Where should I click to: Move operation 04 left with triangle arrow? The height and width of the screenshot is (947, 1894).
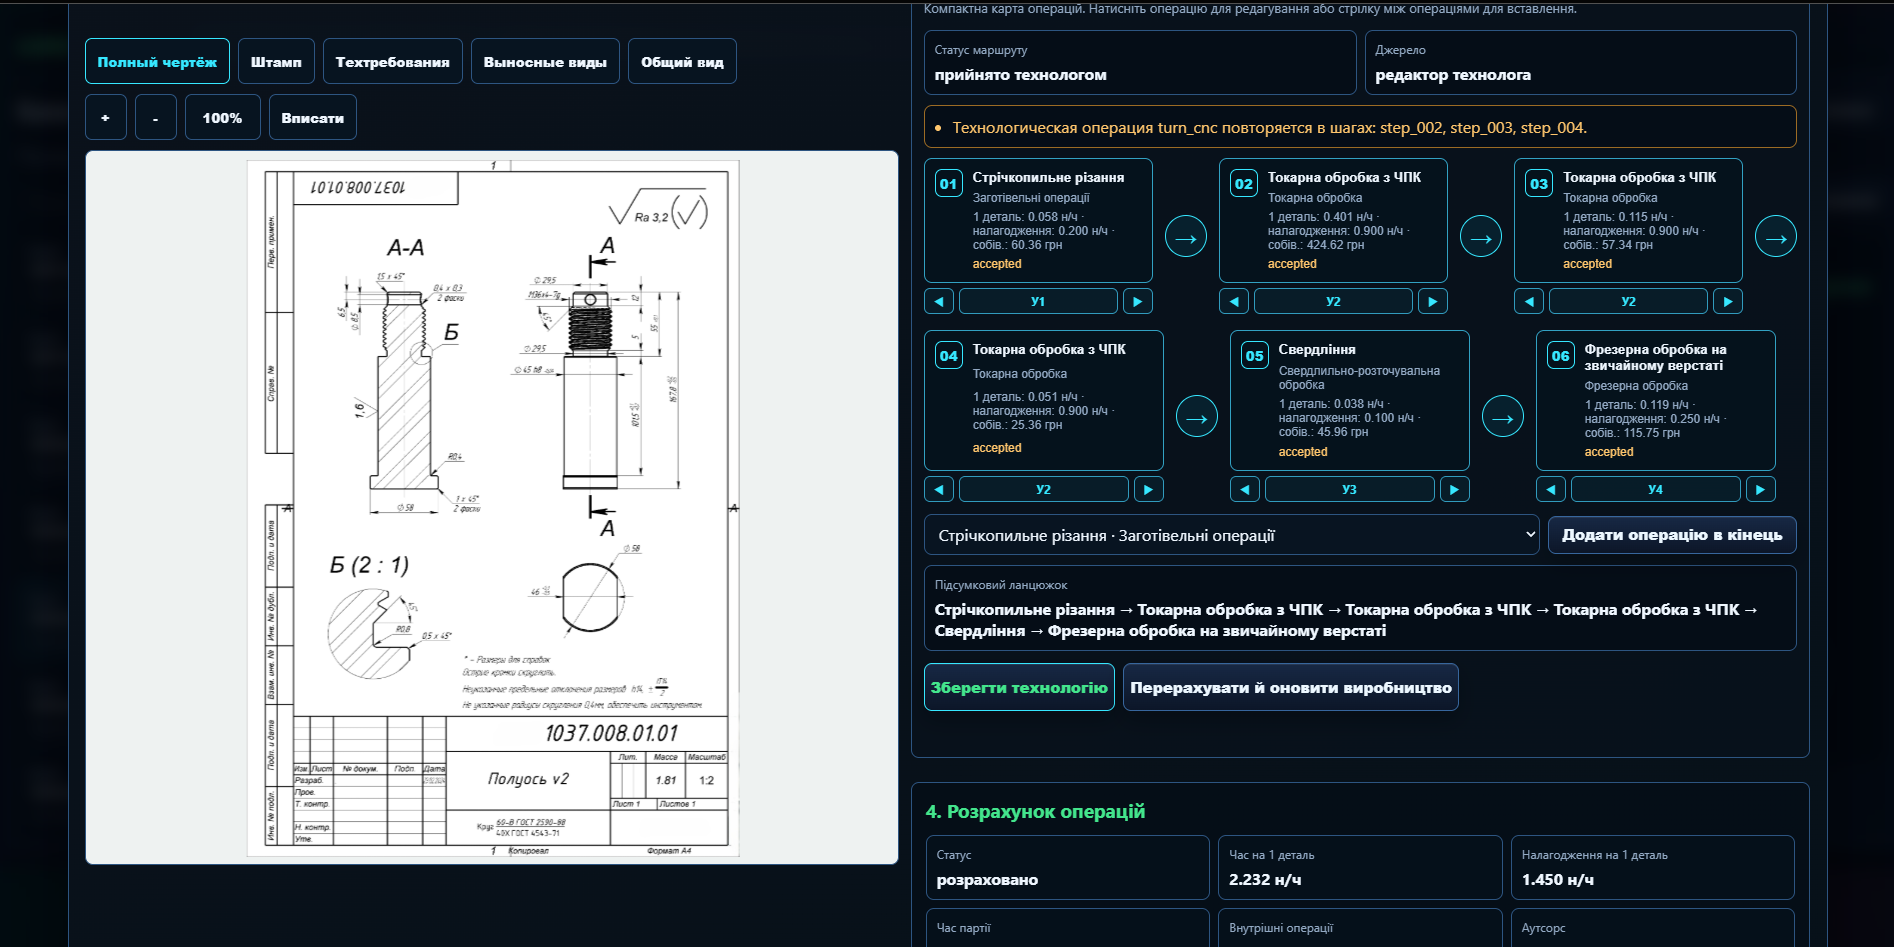tap(939, 489)
